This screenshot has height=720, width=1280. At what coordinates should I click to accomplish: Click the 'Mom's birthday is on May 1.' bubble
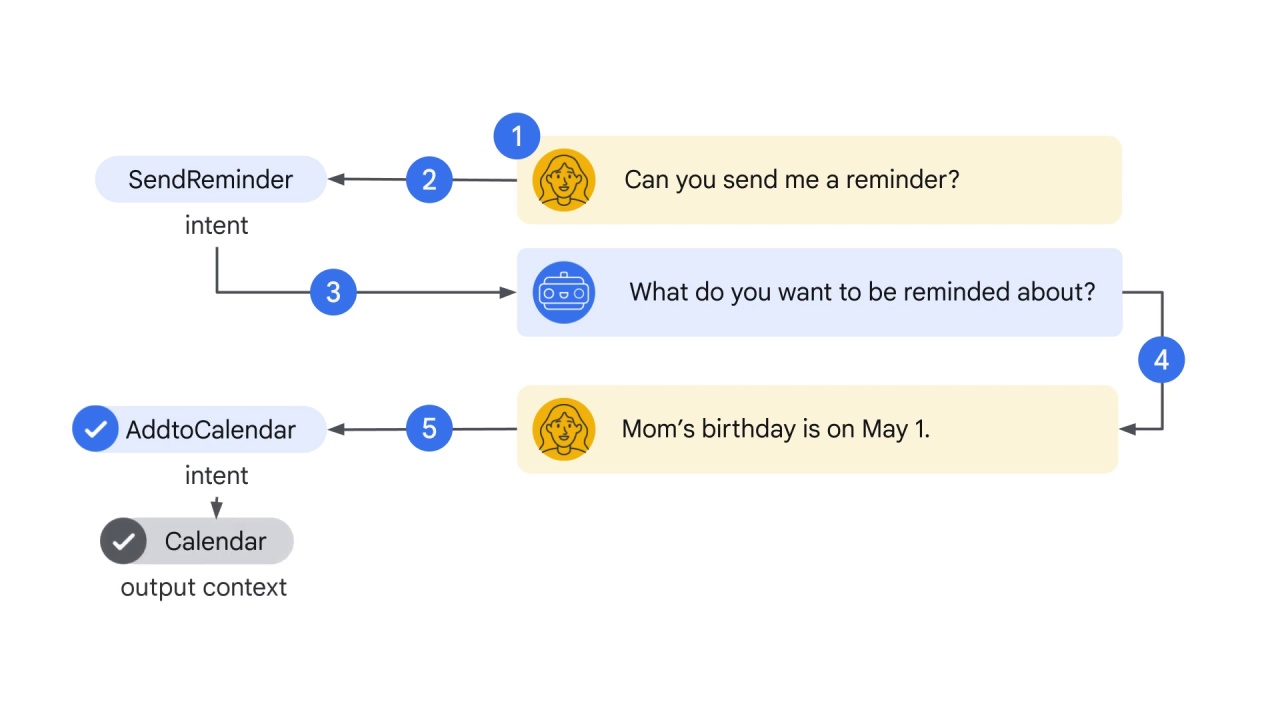click(817, 429)
